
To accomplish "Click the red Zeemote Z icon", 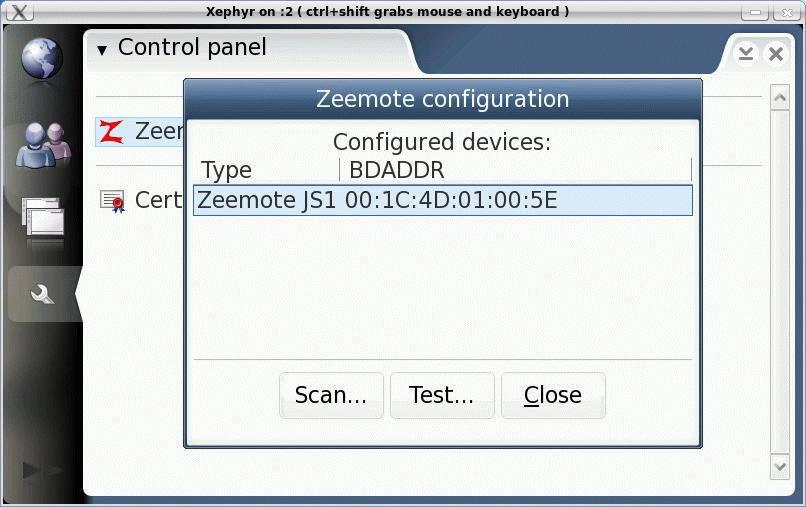I will pos(112,132).
